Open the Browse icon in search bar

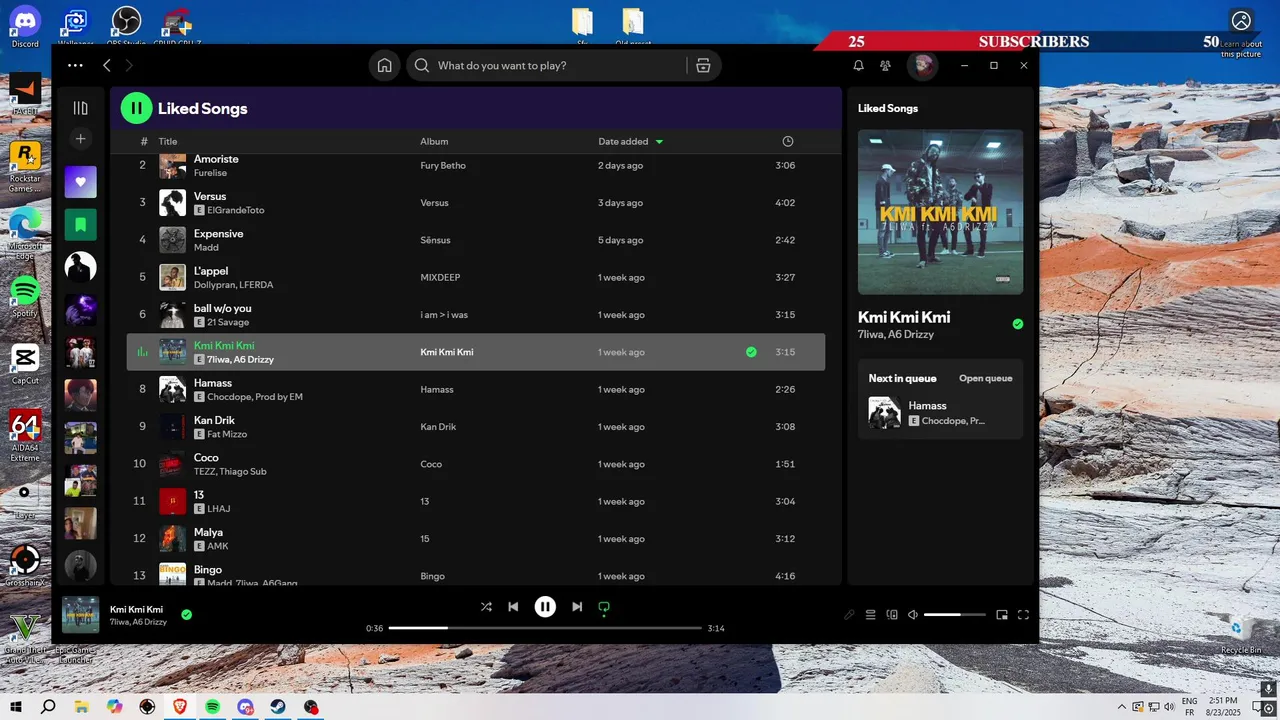tap(703, 66)
